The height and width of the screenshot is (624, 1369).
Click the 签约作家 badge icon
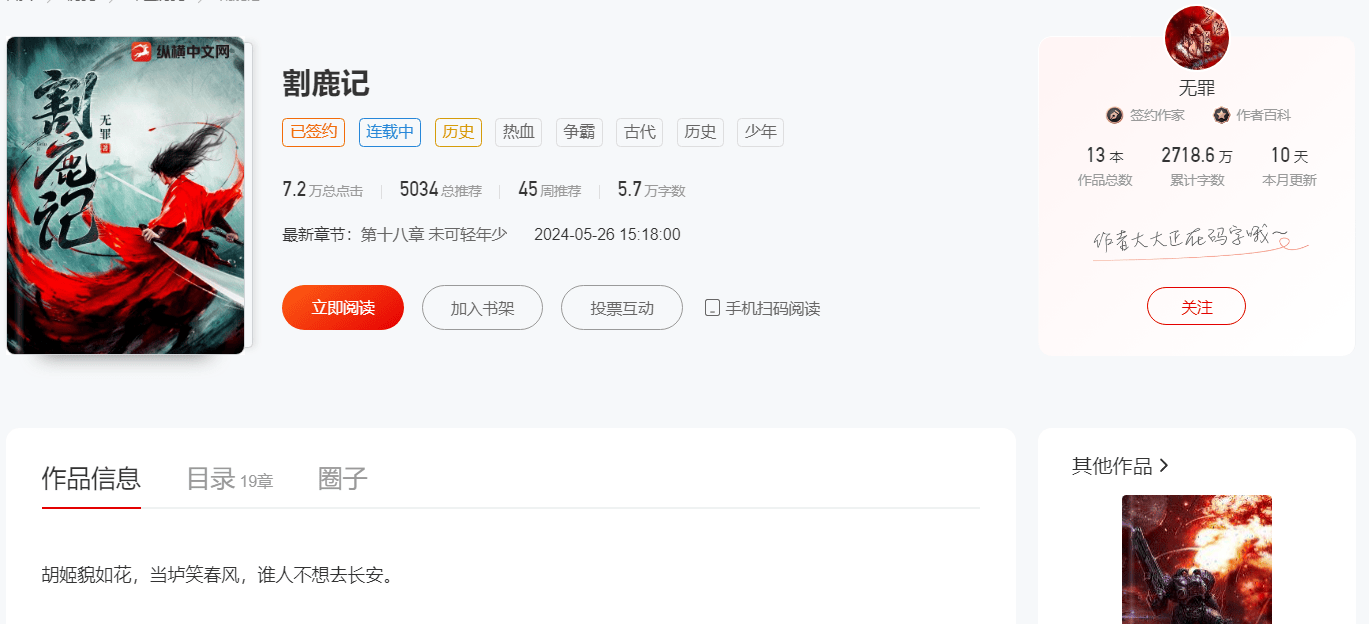tap(1114, 115)
